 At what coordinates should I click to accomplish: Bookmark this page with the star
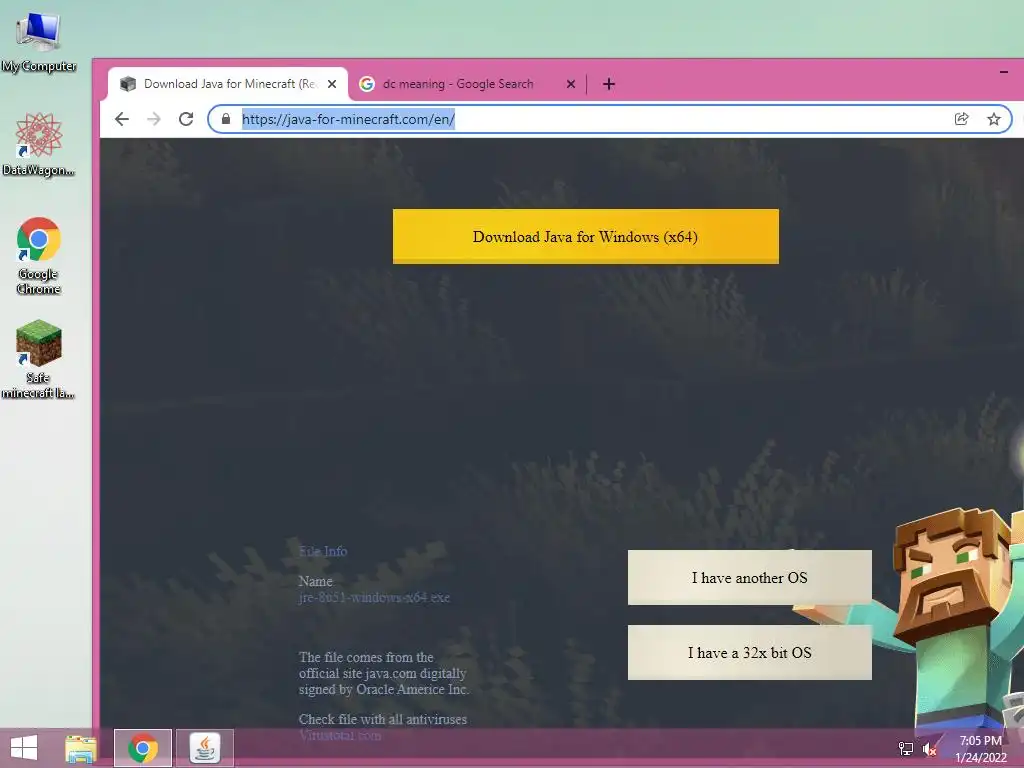coord(994,119)
